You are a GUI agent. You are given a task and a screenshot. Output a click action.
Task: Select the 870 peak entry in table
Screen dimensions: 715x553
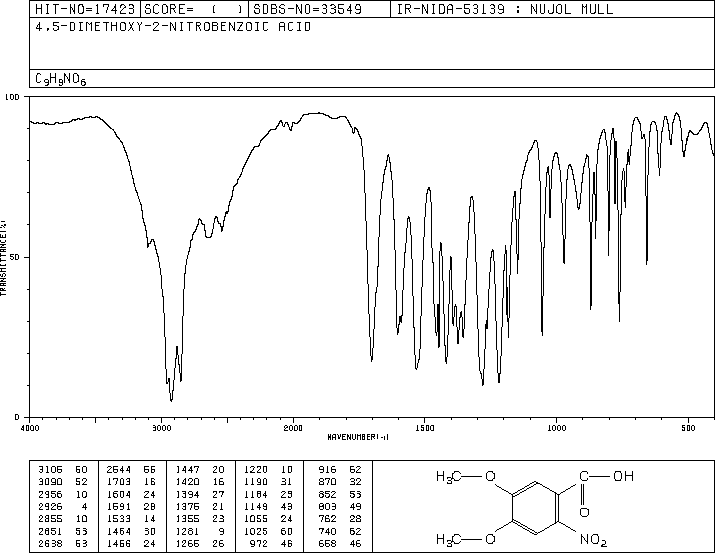click(x=340, y=481)
